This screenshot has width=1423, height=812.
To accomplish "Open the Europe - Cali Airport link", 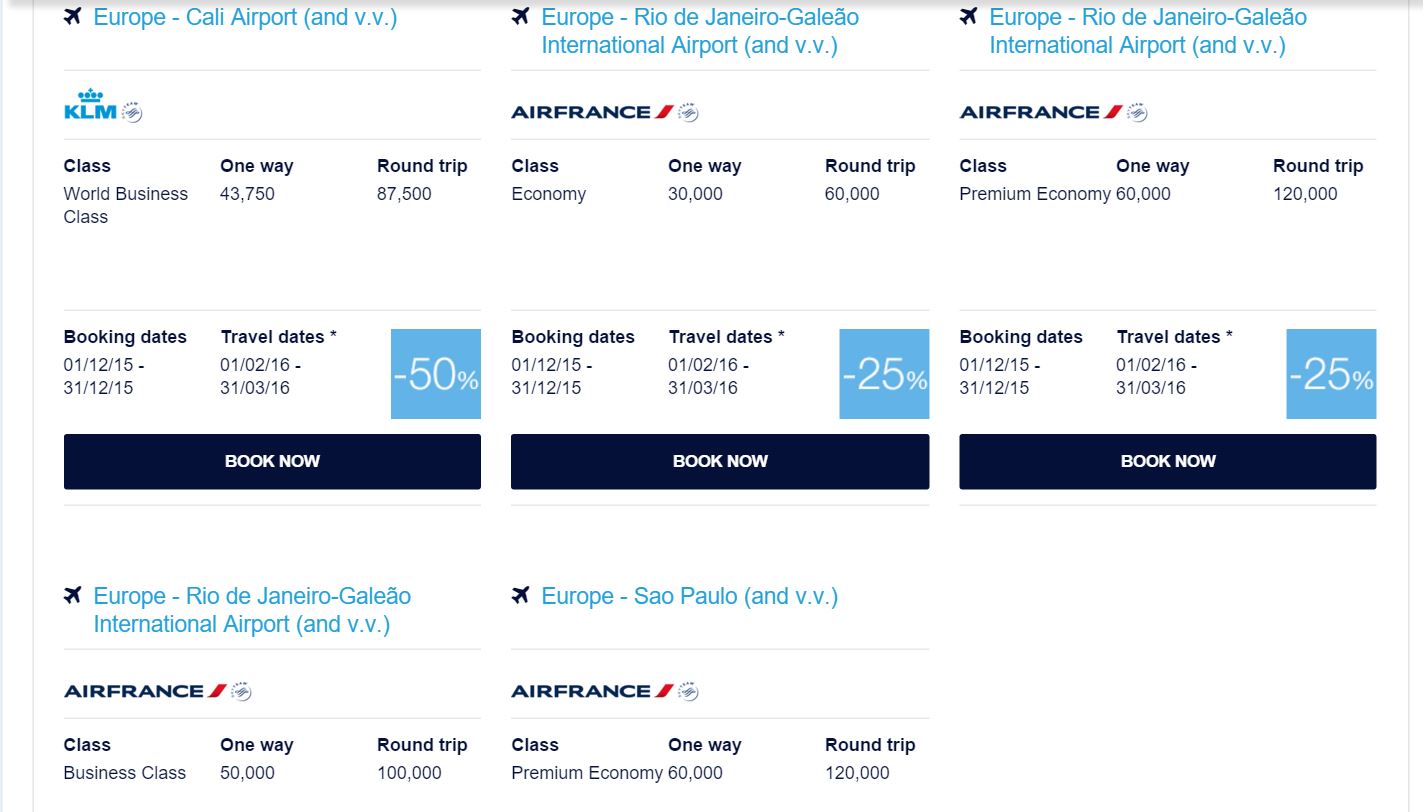I will (x=245, y=17).
